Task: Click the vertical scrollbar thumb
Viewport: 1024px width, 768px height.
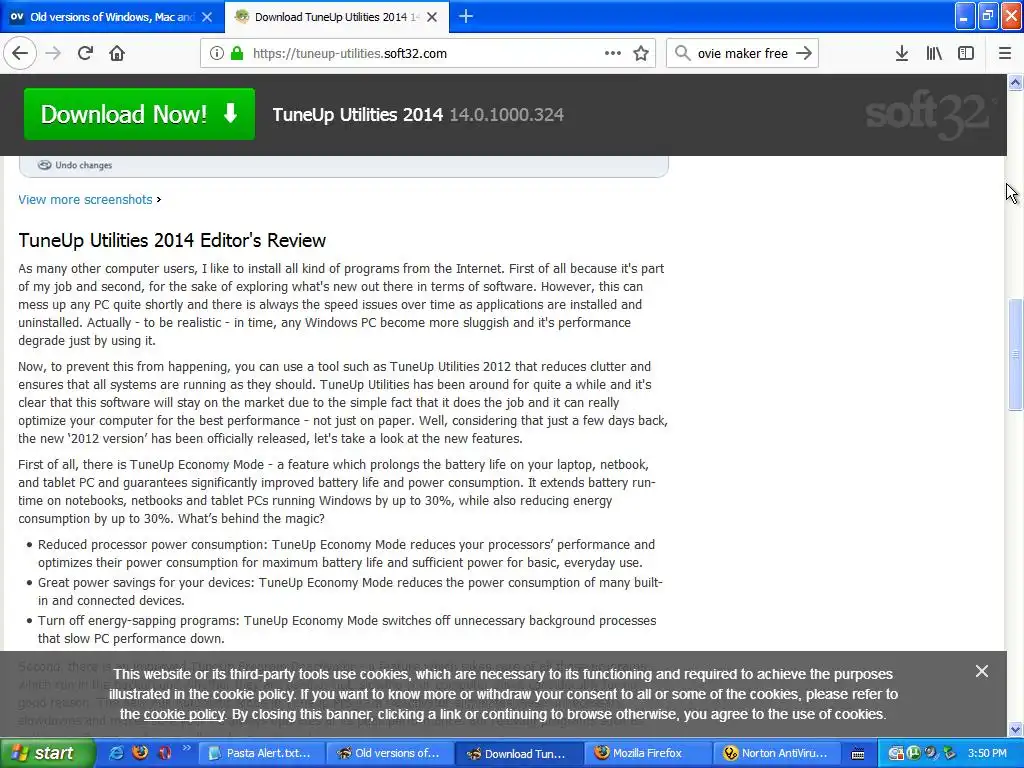Action: [x=1015, y=355]
